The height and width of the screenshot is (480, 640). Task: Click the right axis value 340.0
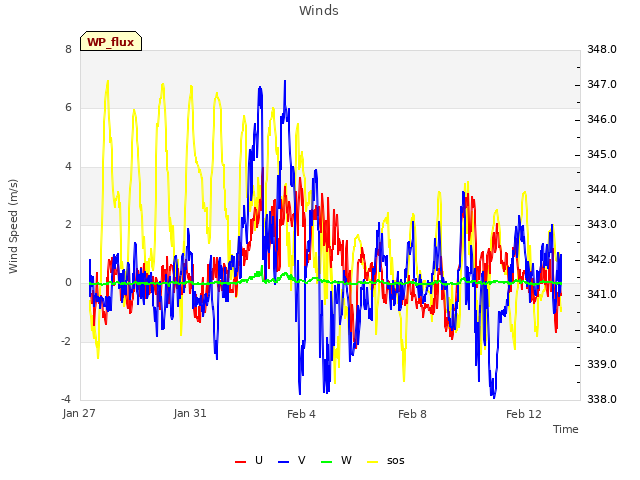[602, 329]
